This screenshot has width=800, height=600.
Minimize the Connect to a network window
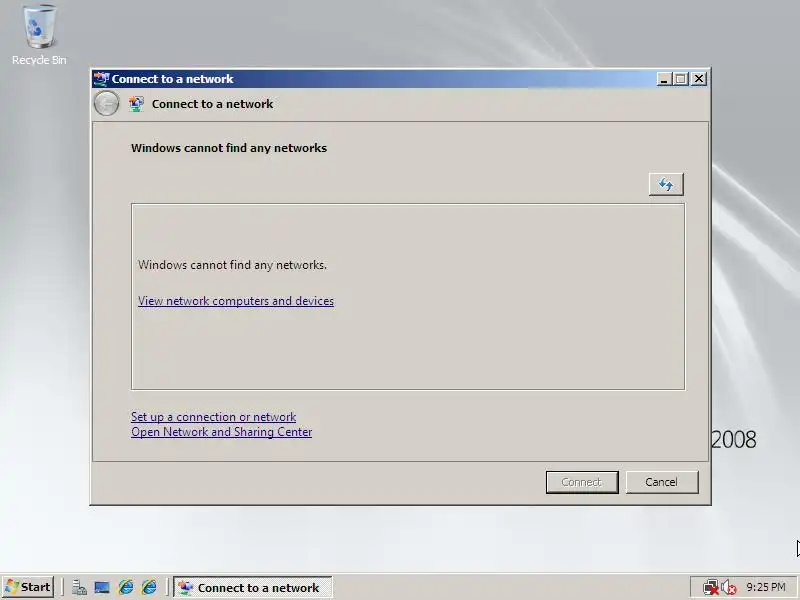[664, 79]
